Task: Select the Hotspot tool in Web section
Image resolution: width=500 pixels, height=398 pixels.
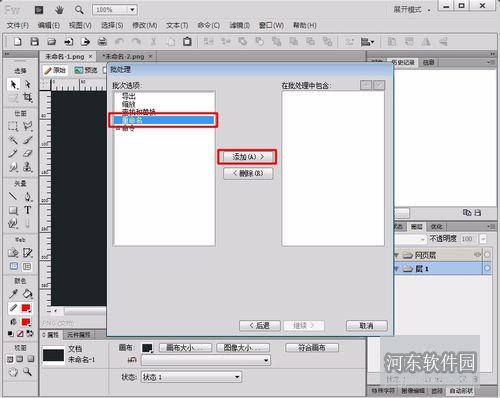Action: coord(13,253)
